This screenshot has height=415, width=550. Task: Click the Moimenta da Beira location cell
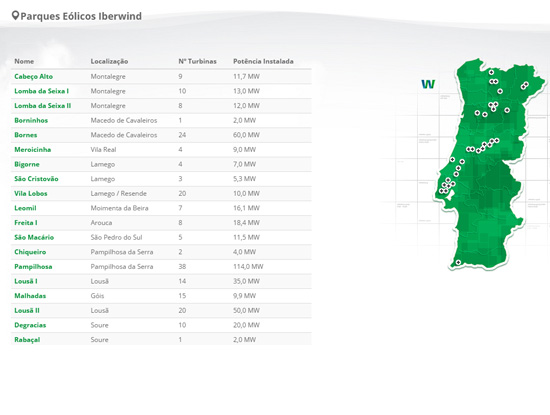pos(119,208)
